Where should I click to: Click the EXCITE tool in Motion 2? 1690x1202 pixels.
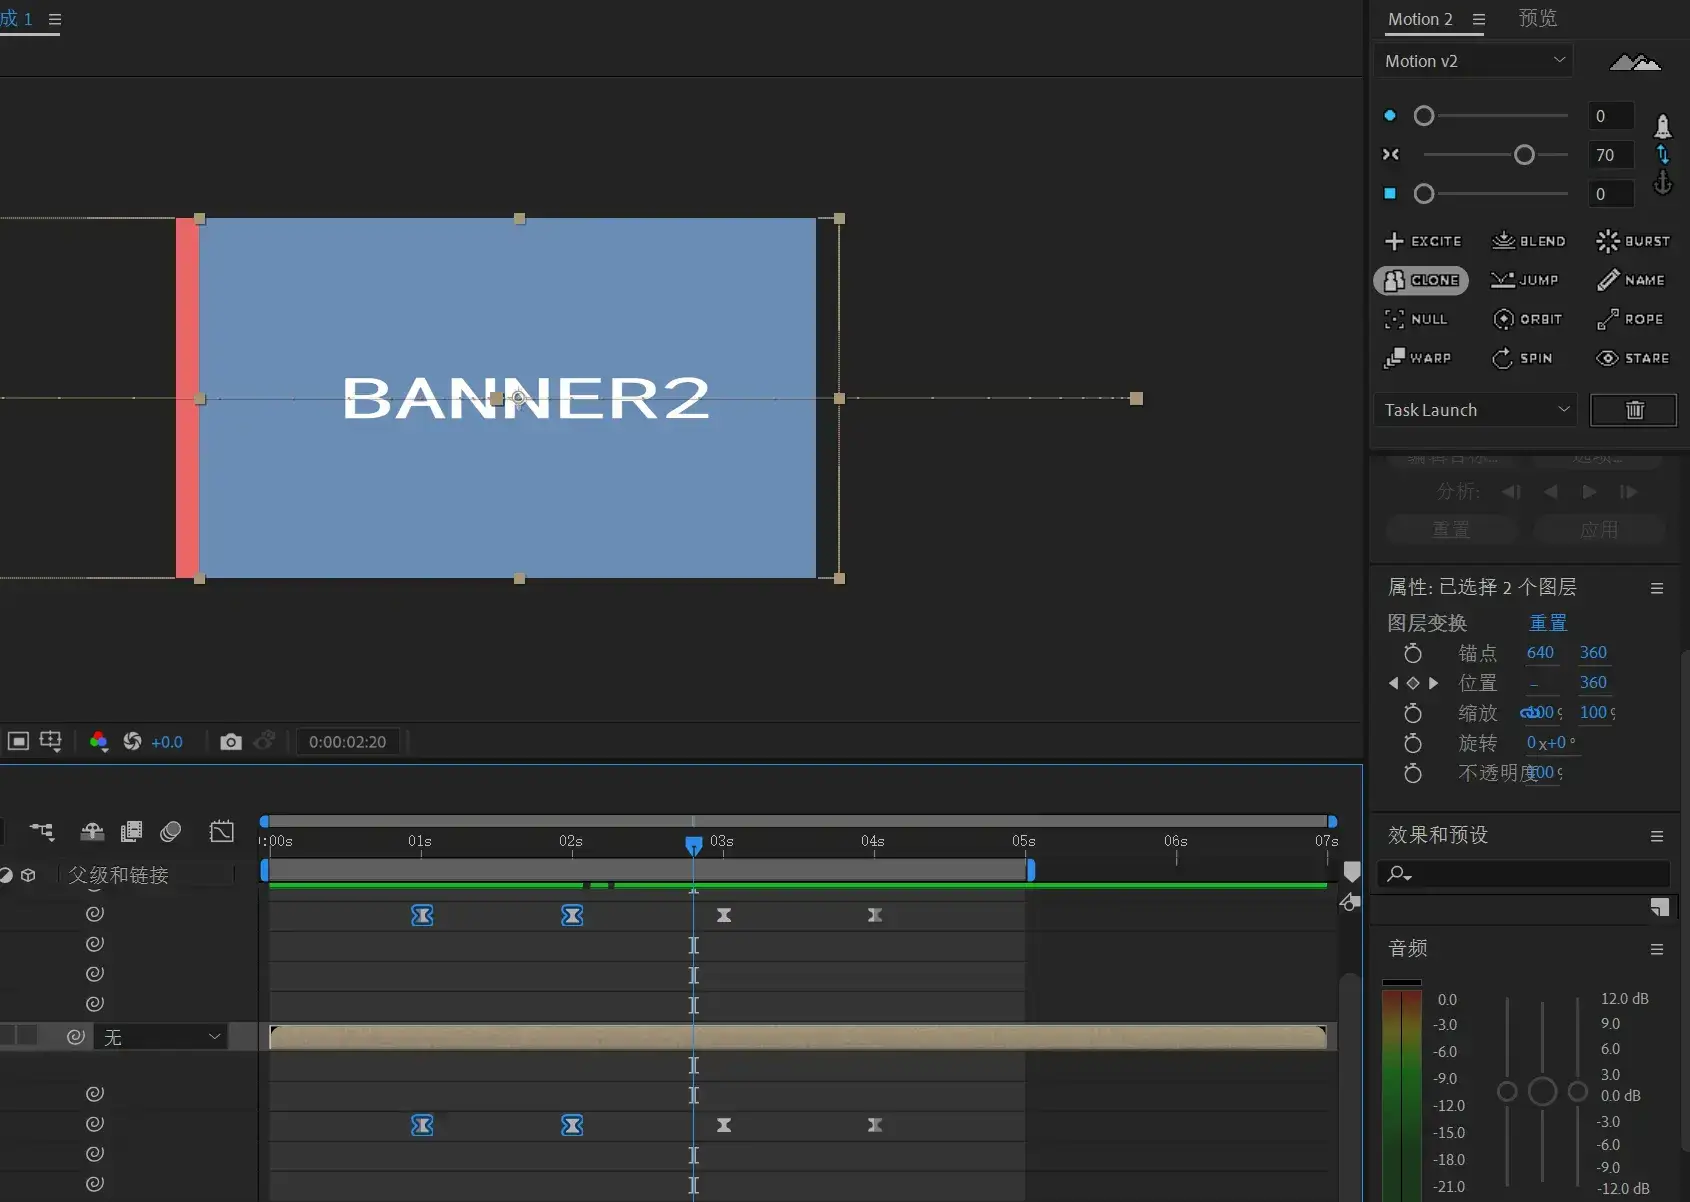pos(1423,241)
